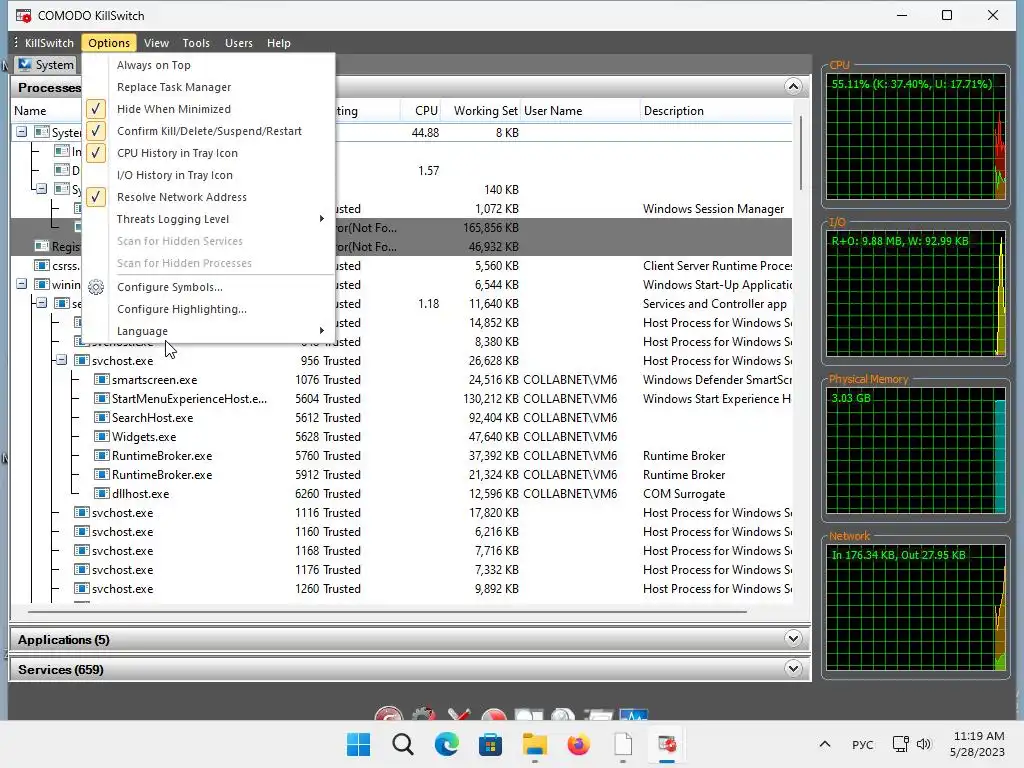1024x768 pixels.
Task: Sort by User Name column header
Action: [580, 111]
